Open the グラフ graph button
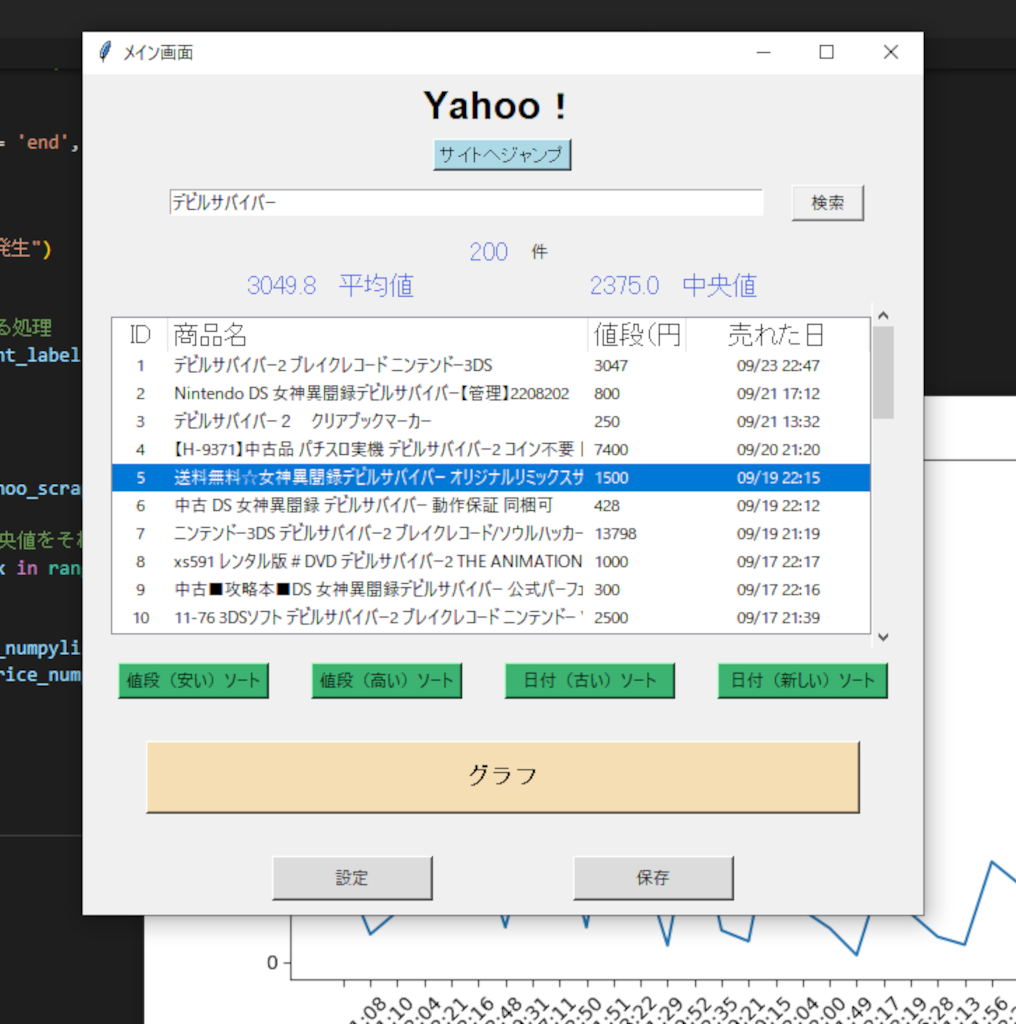 pos(503,776)
